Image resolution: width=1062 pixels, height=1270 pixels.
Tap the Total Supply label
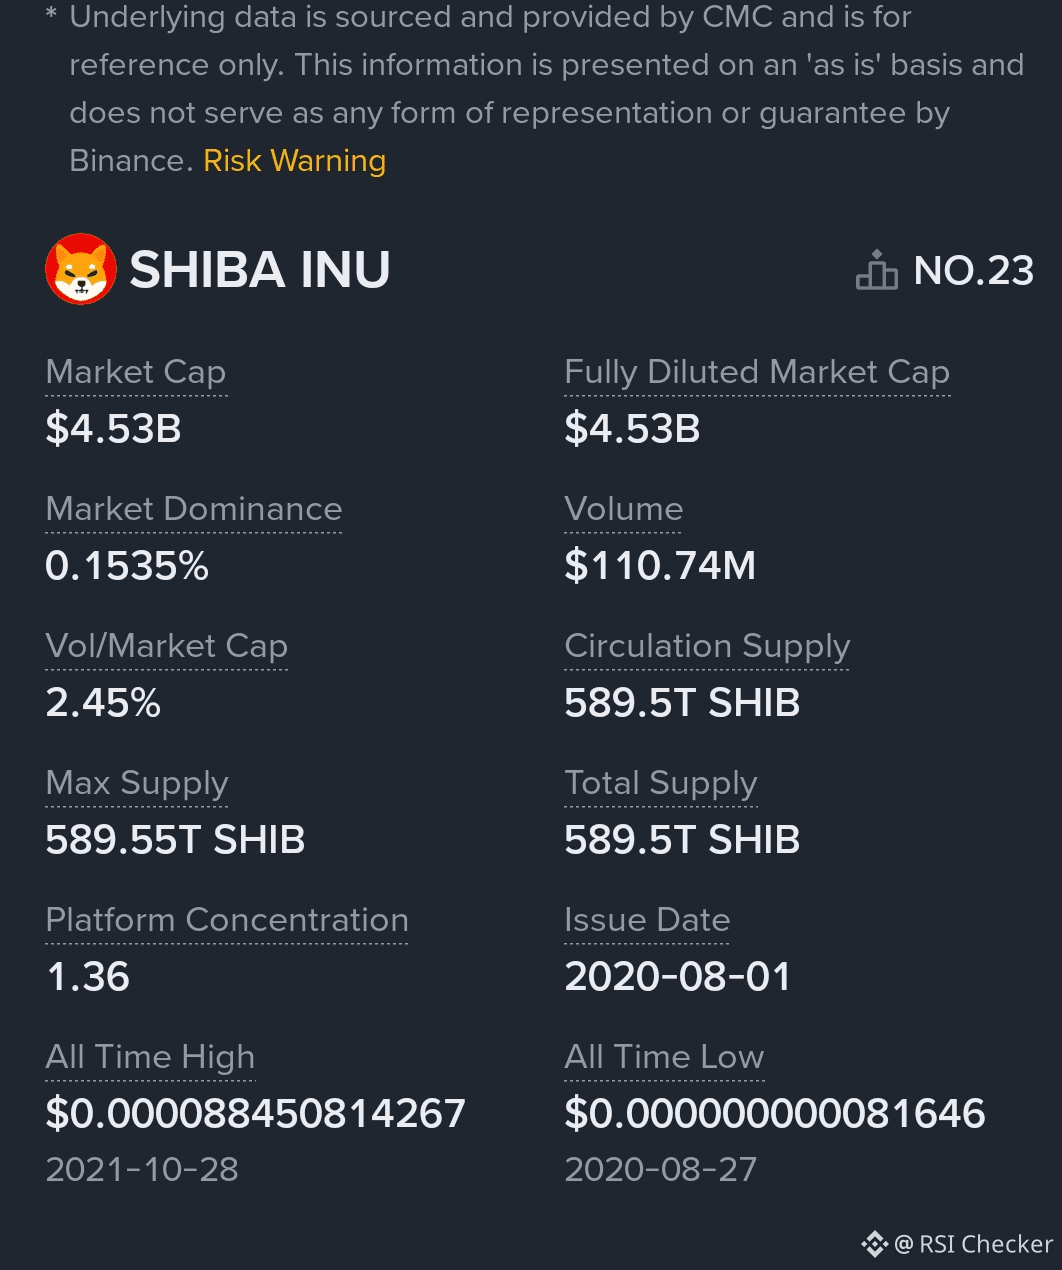(x=660, y=783)
